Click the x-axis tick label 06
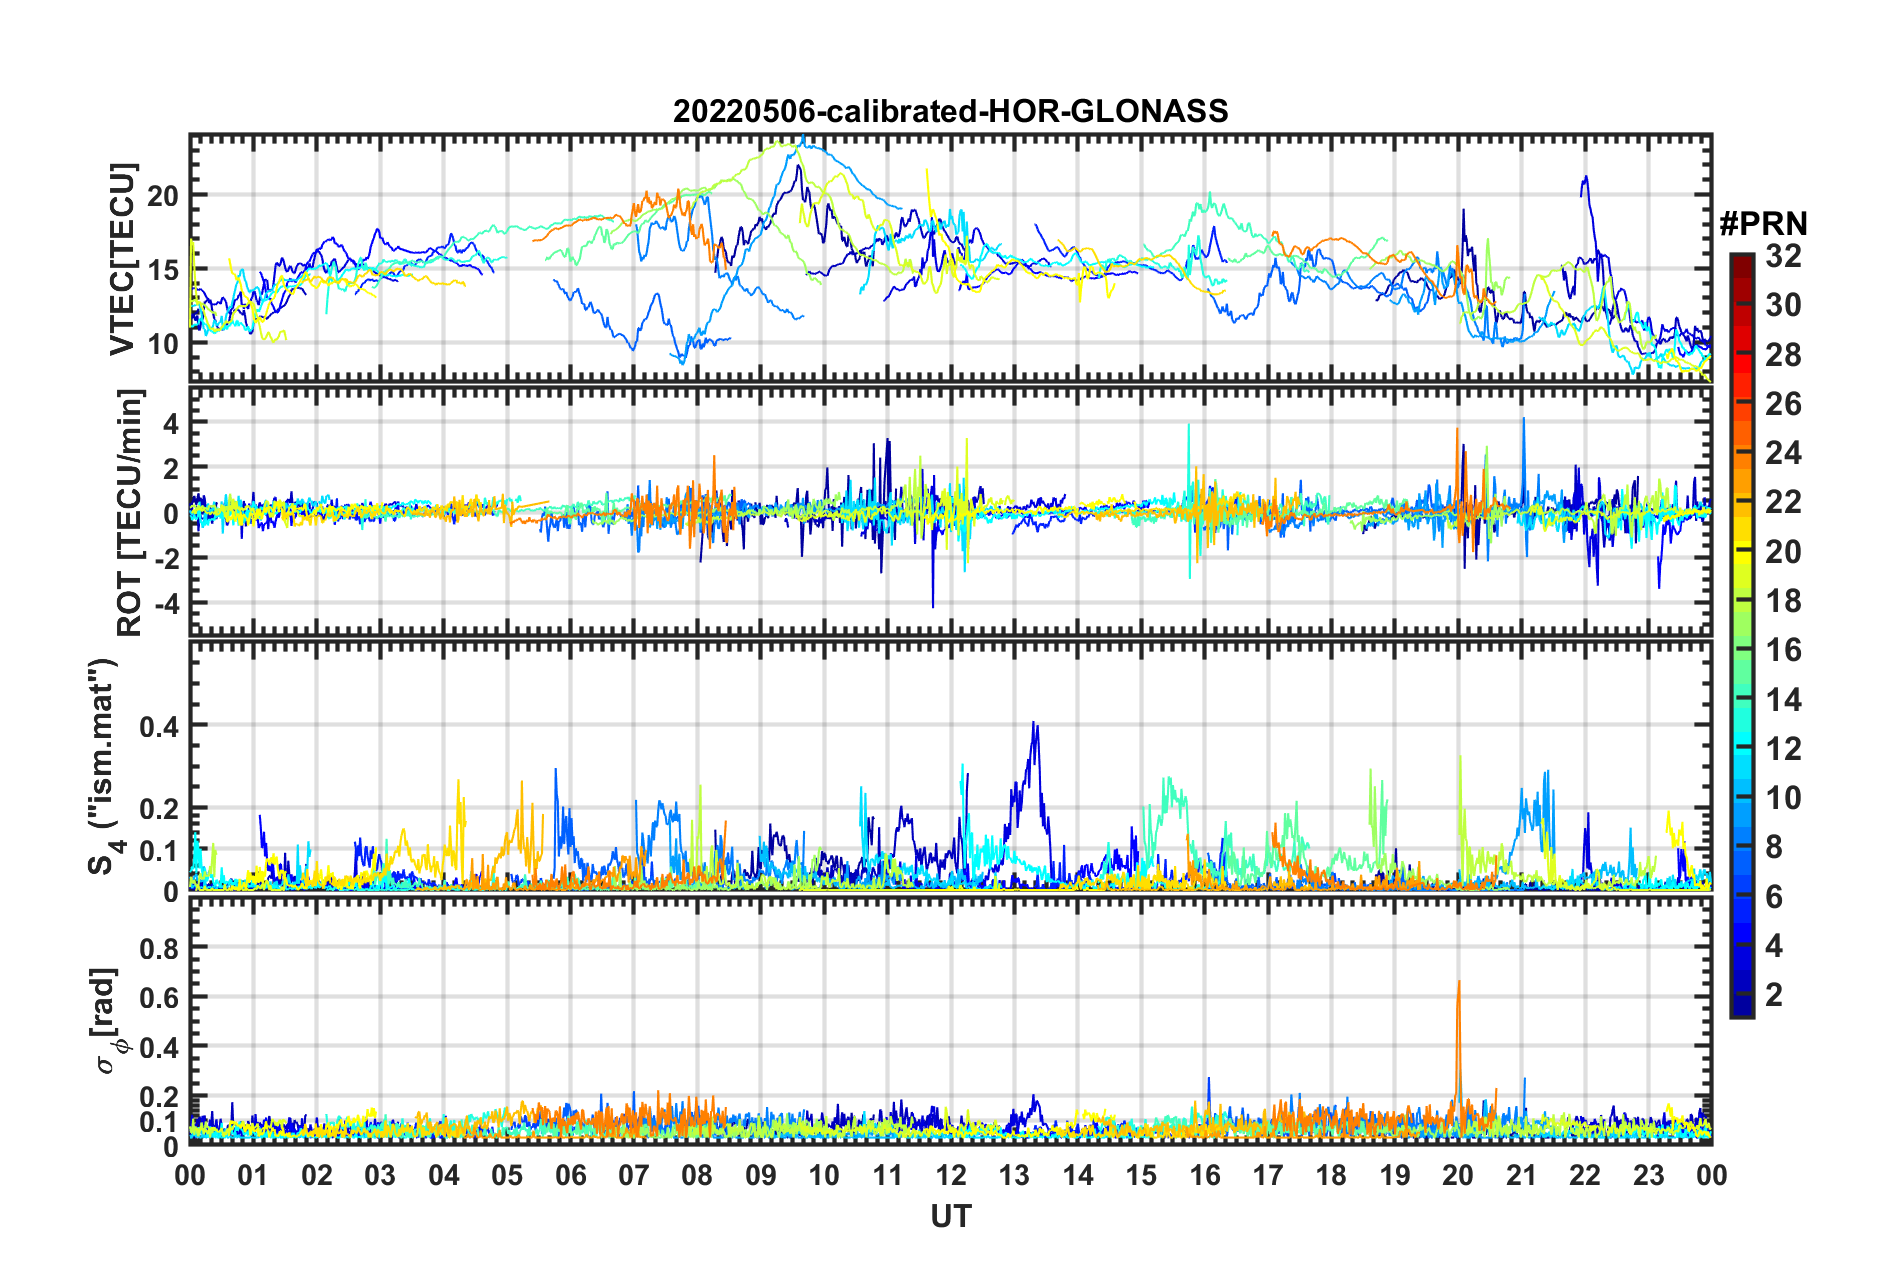 coord(570,1175)
